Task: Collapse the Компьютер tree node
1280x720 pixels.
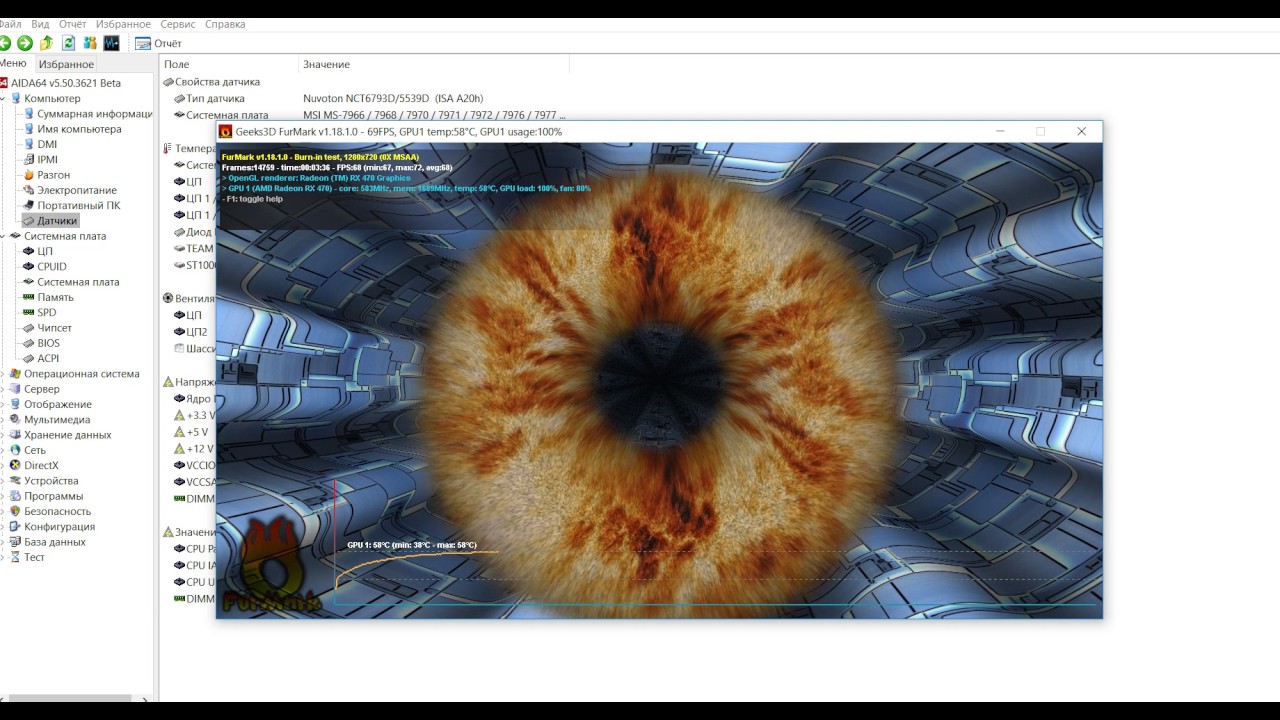Action: coord(3,99)
